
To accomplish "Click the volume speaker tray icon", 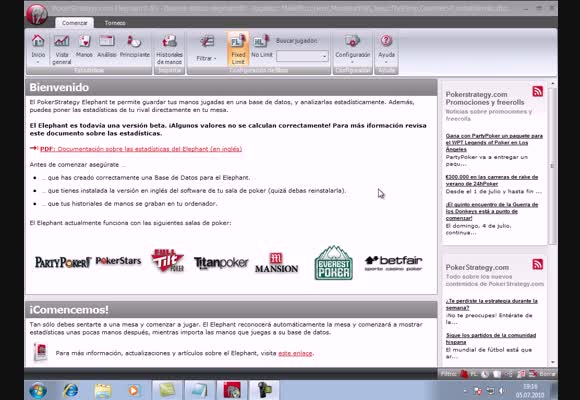I will 502,391.
